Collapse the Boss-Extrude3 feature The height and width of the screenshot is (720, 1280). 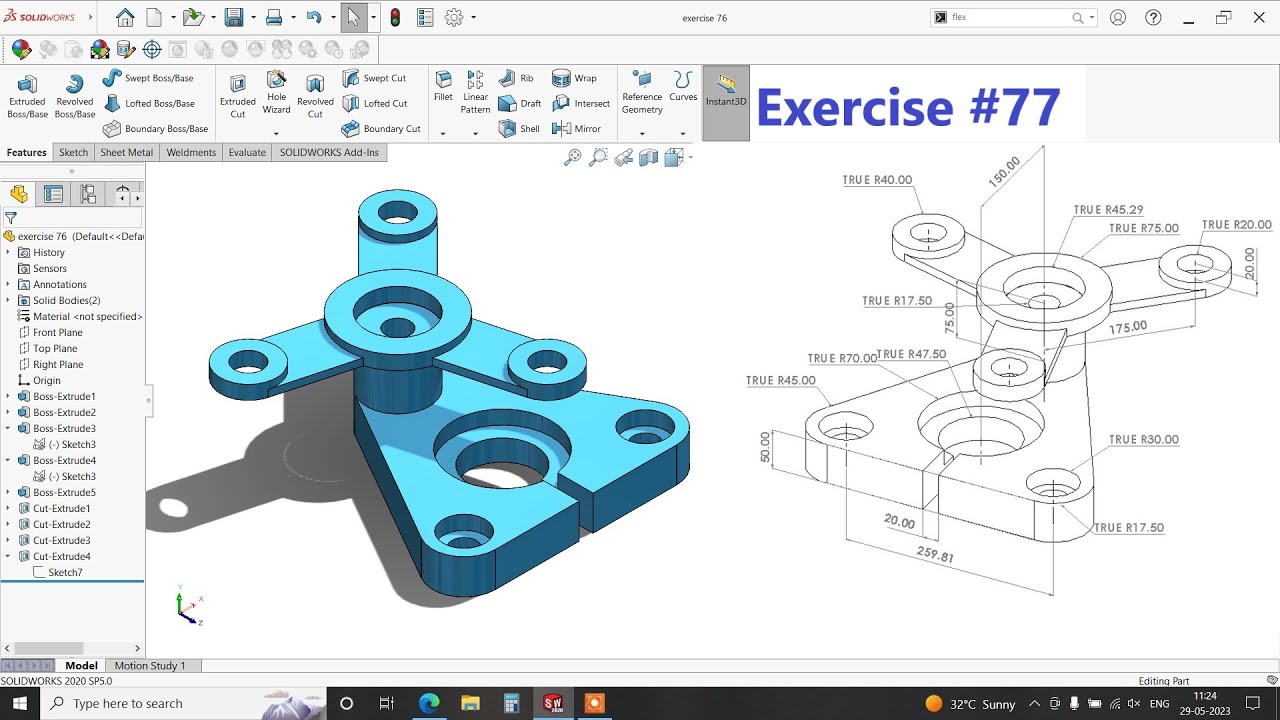click(x=8, y=428)
